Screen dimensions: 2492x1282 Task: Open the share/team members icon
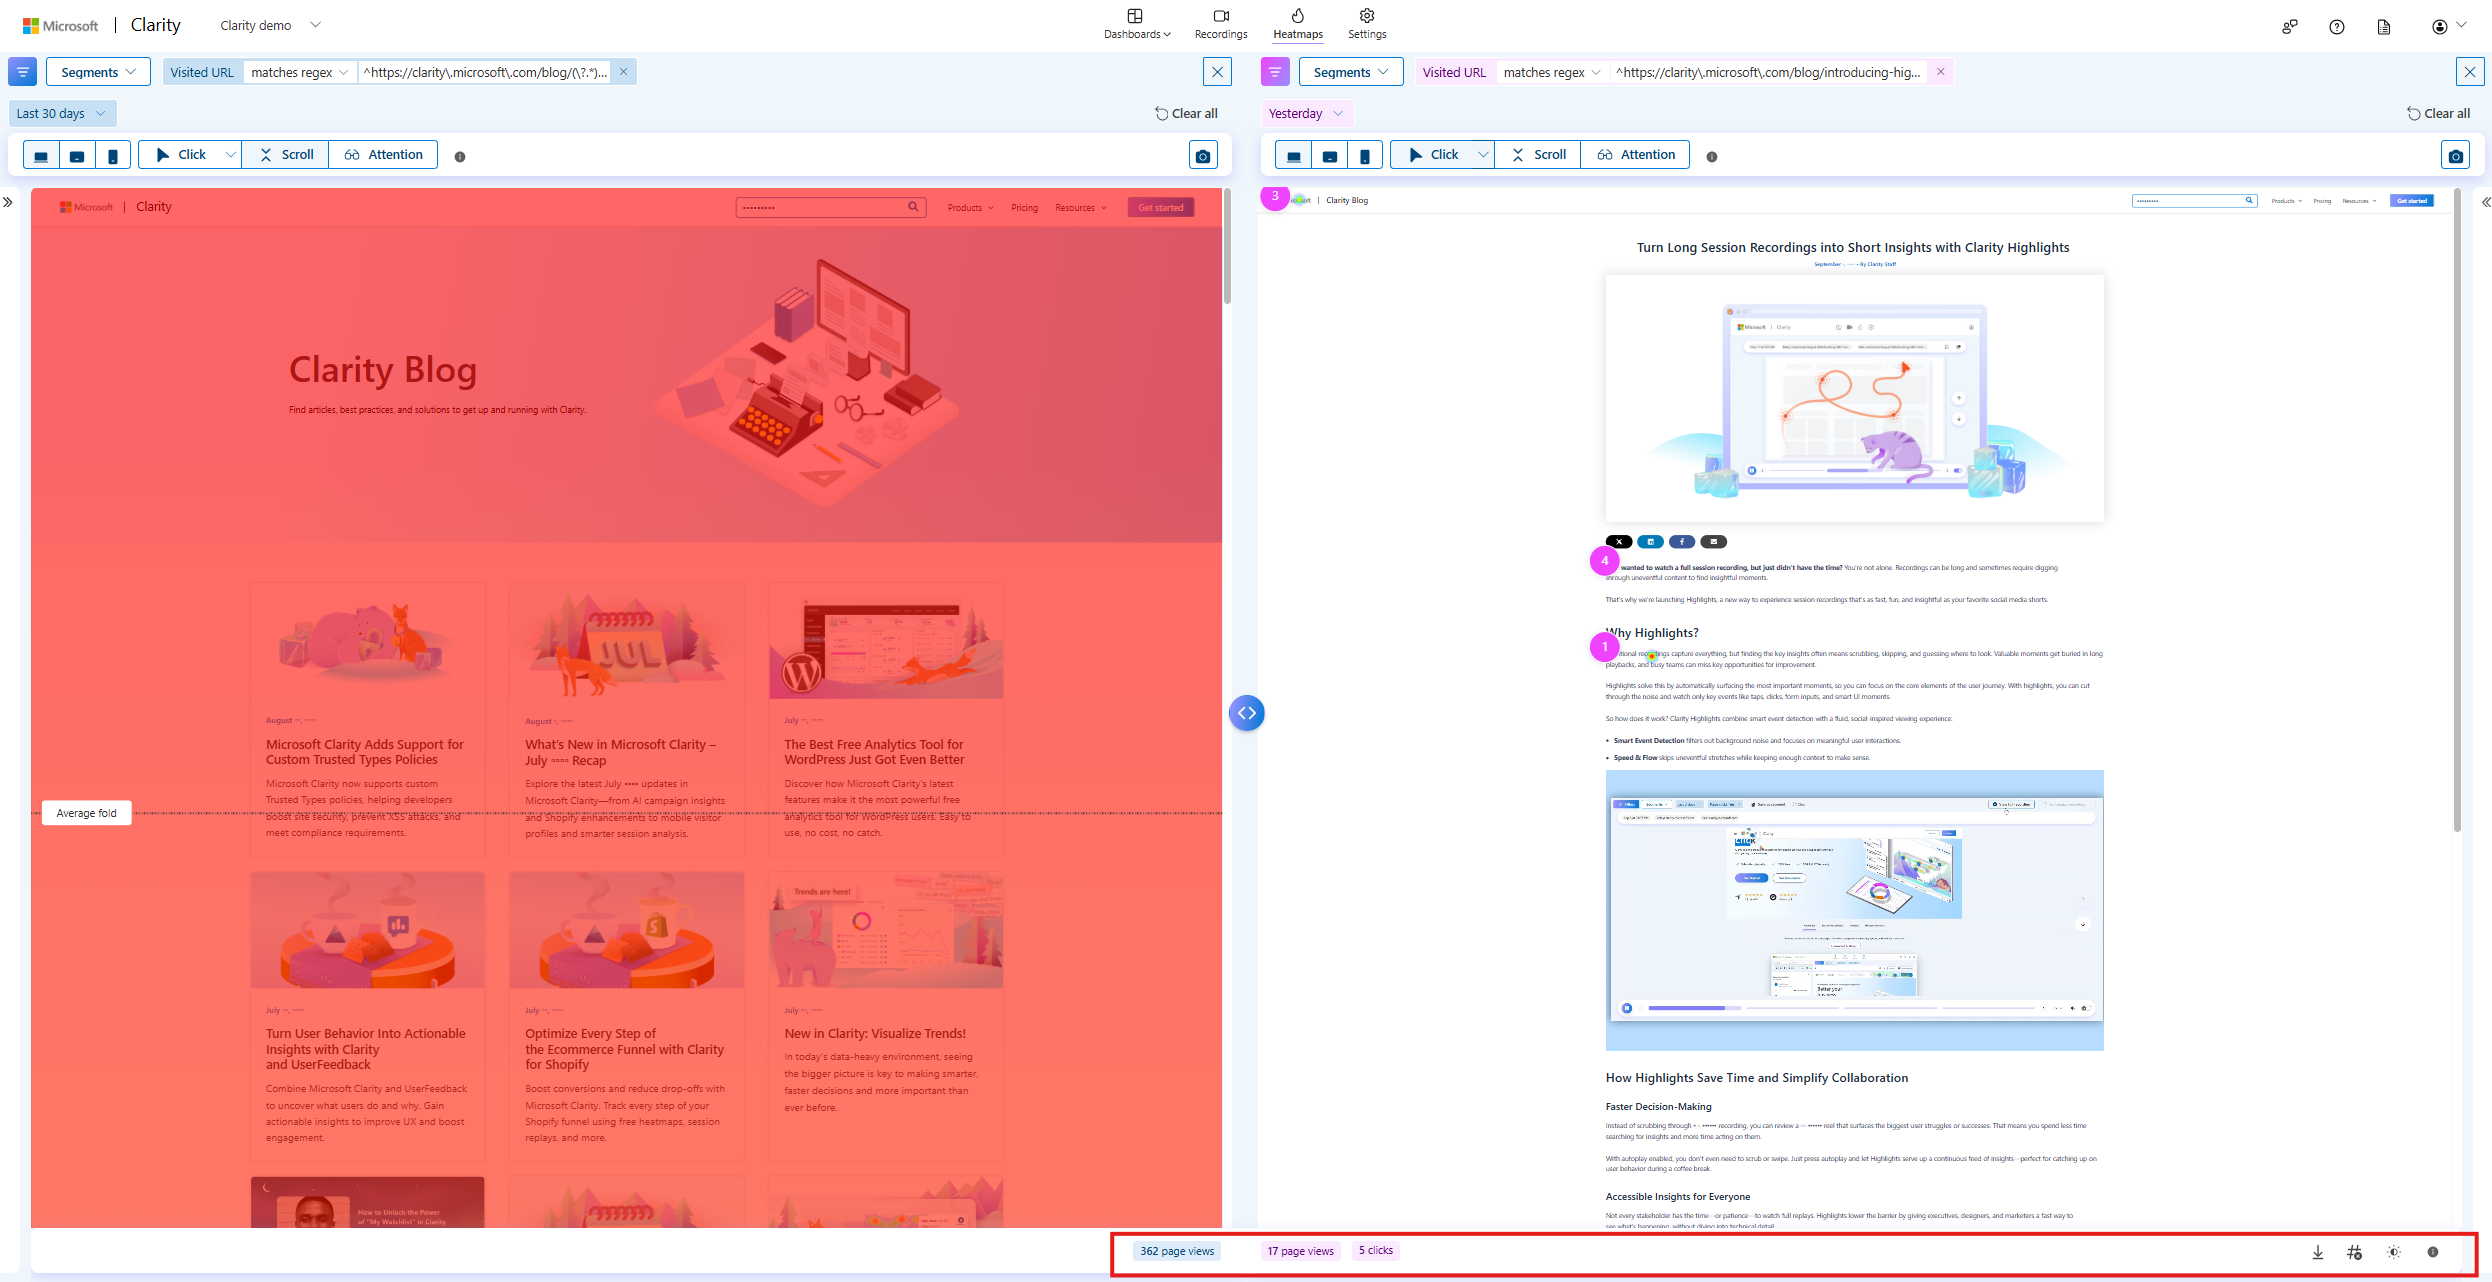click(x=2290, y=27)
